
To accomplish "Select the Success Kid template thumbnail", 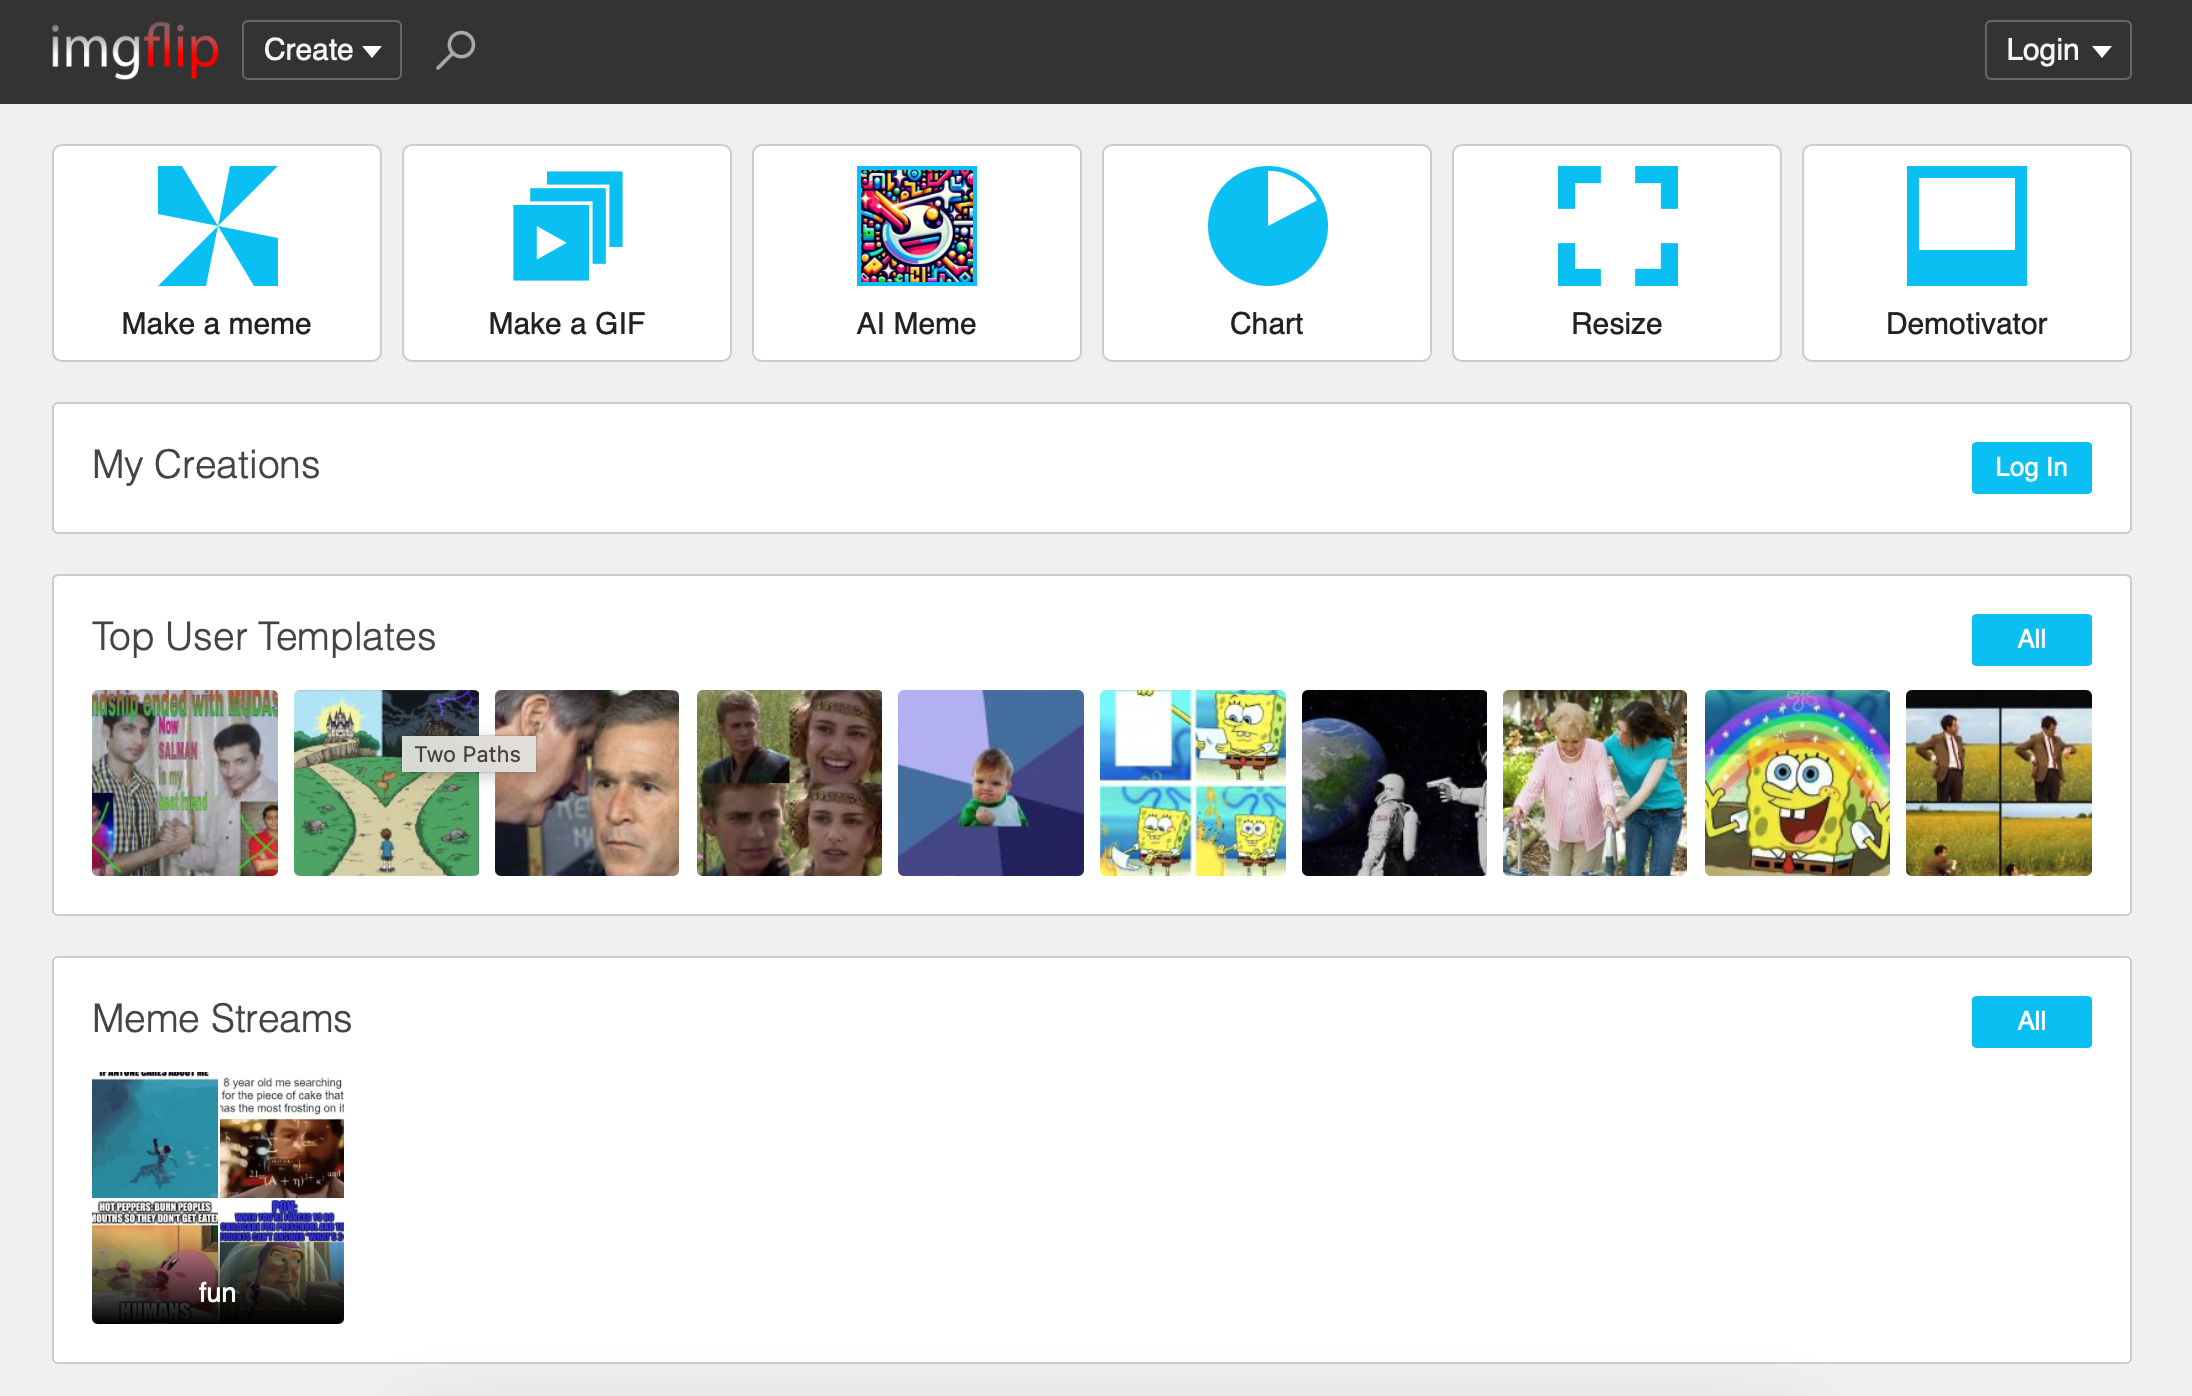I will click(x=991, y=783).
